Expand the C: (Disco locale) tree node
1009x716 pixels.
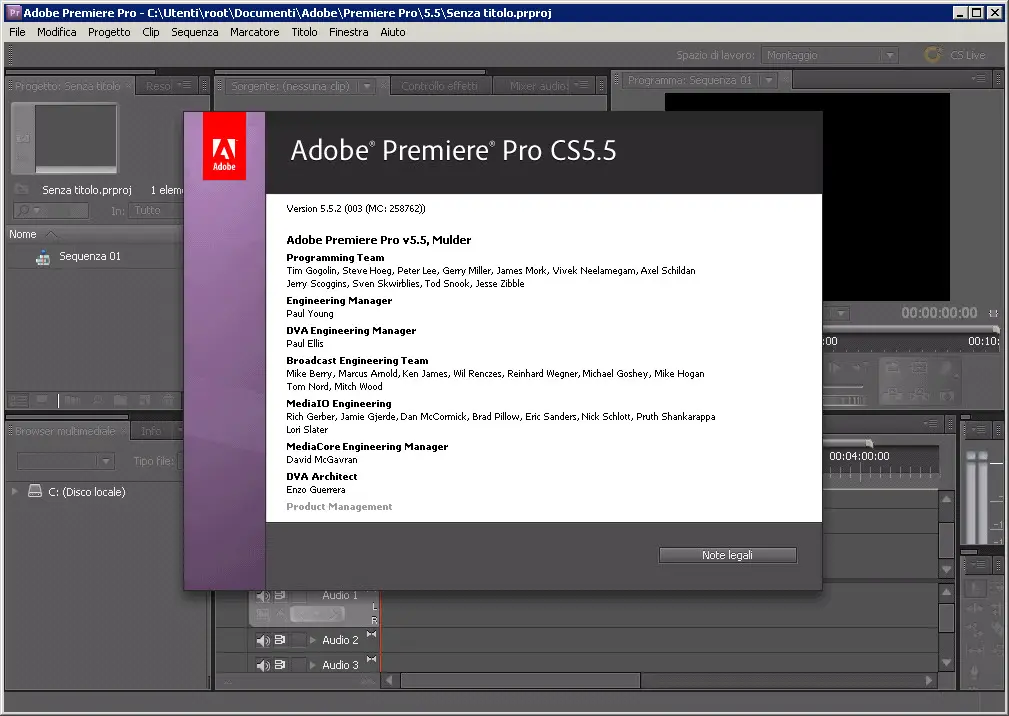[15, 492]
